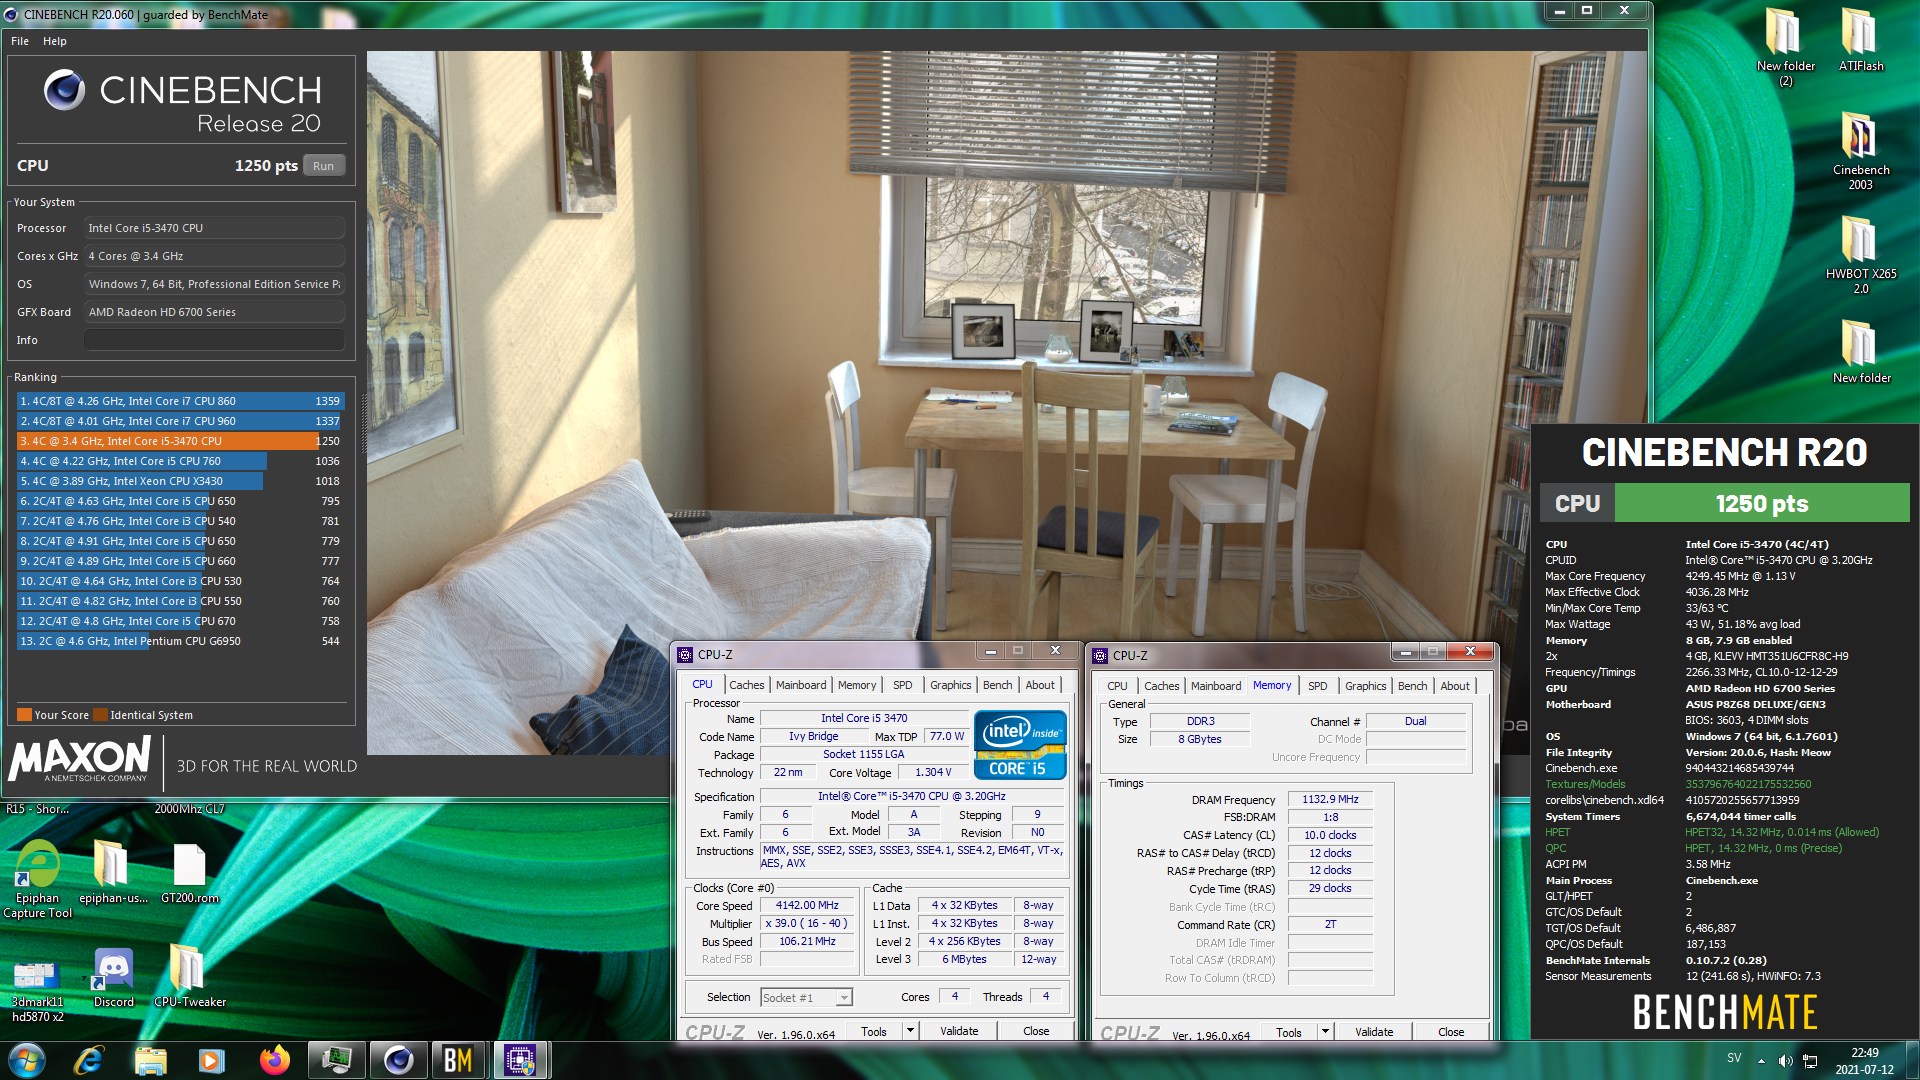Image resolution: width=1920 pixels, height=1080 pixels.
Task: Click the Your Score orange legend swatch
Action: pyautogui.click(x=24, y=715)
